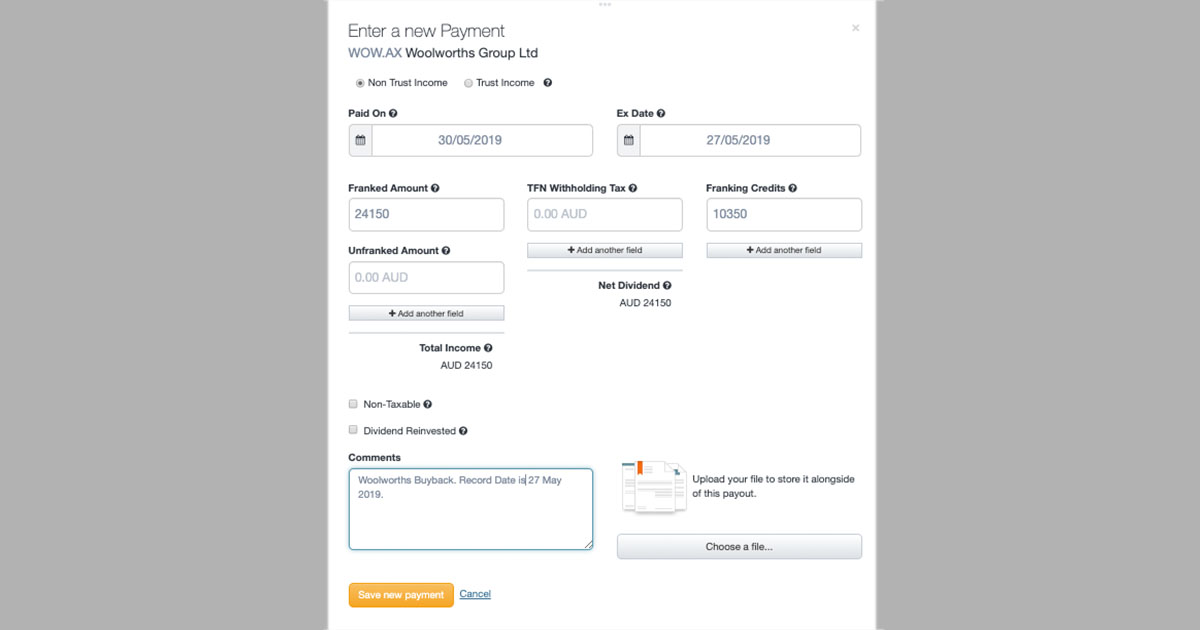This screenshot has width=1200, height=630.
Task: Cancel the new payment entry
Action: [x=475, y=594]
